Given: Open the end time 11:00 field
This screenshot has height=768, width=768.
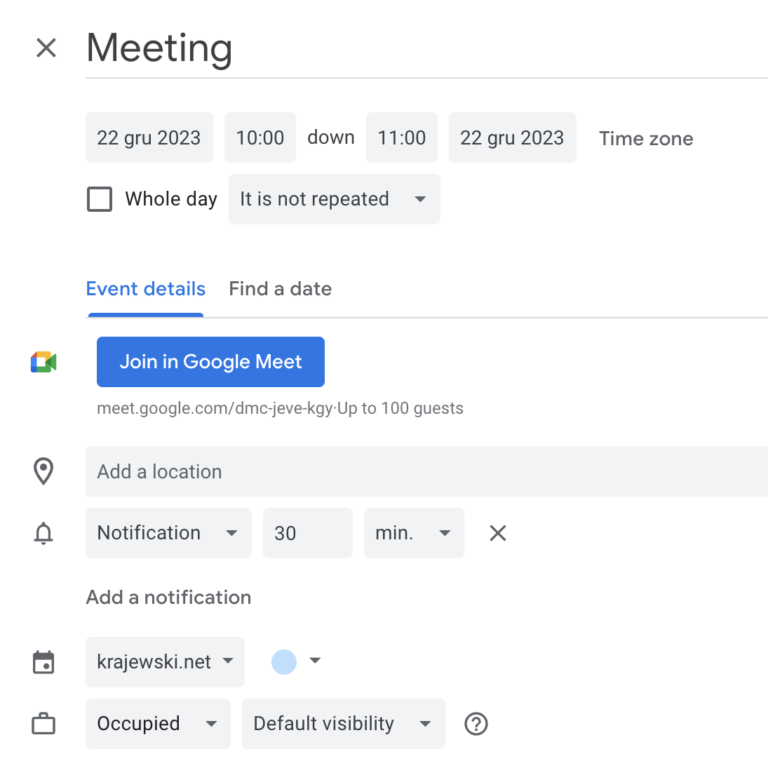Looking at the screenshot, I should (402, 138).
